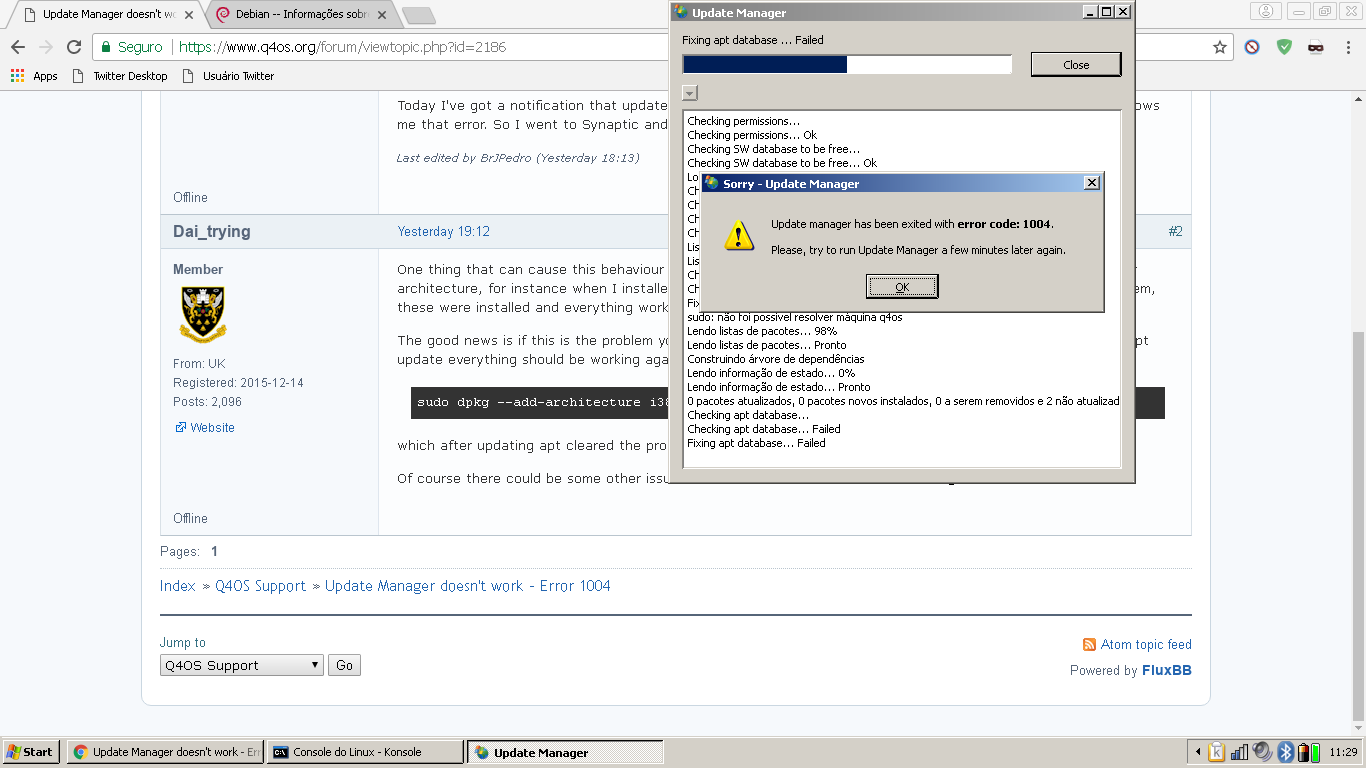Click the Bluetooth tray icon
The width and height of the screenshot is (1366, 768).
[1286, 752]
